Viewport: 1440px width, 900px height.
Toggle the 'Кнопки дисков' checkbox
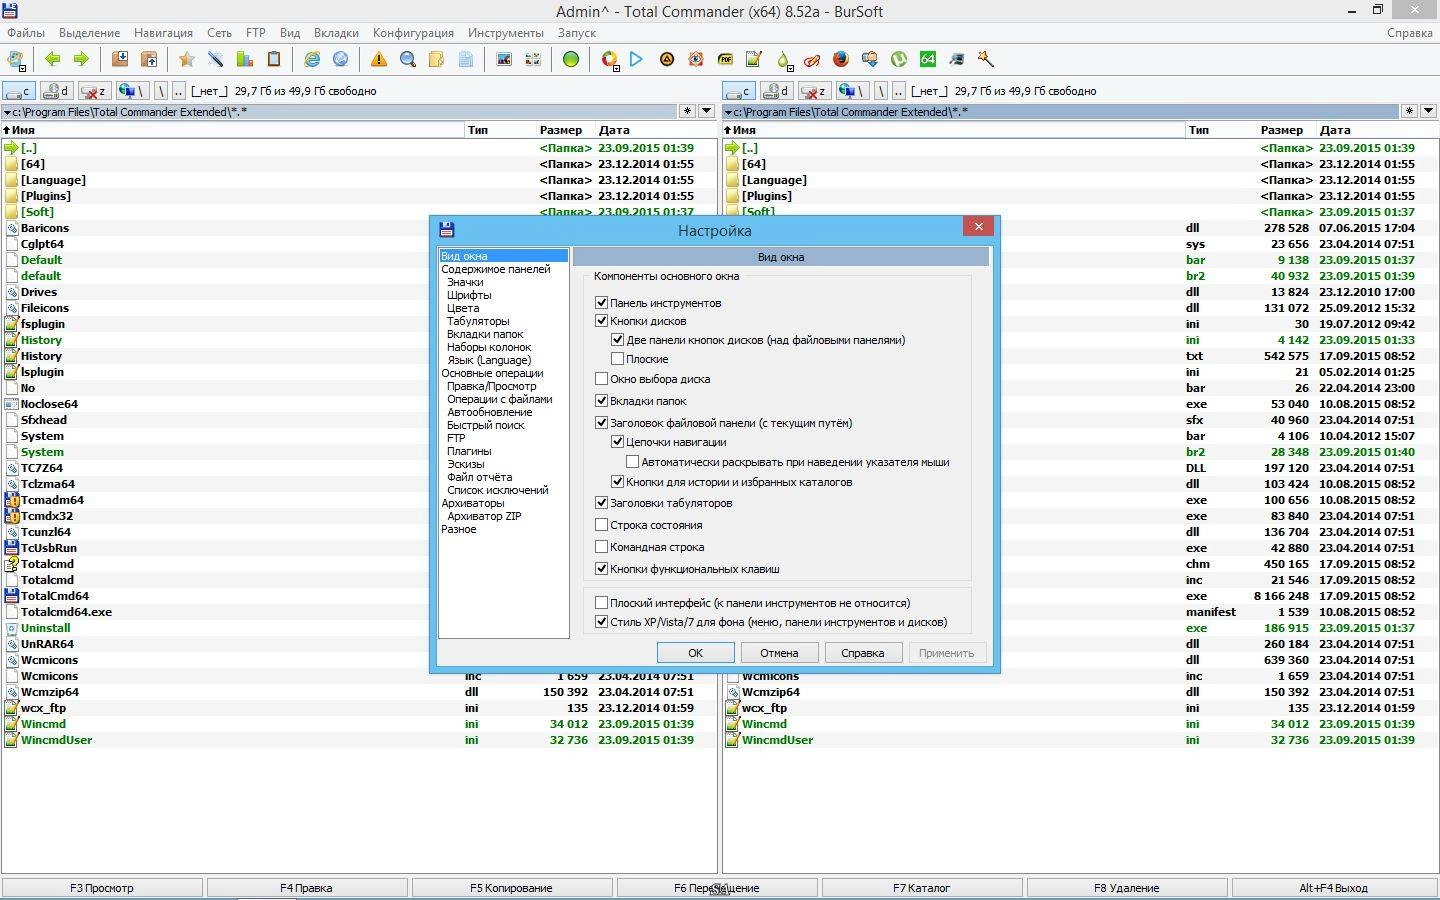point(601,321)
